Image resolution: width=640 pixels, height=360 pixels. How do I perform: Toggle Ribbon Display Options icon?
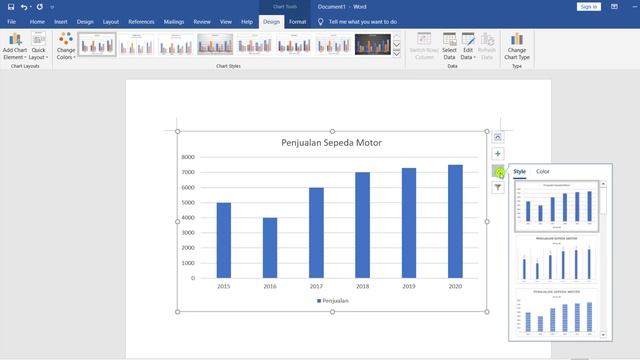coord(614,7)
